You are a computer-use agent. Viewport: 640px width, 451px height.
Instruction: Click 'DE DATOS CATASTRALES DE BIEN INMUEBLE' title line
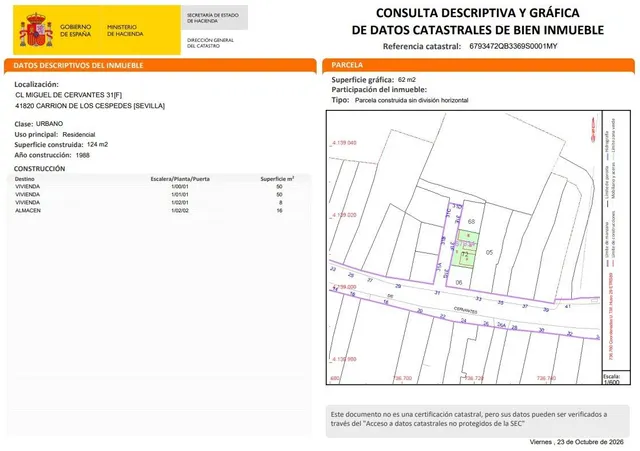pos(478,30)
